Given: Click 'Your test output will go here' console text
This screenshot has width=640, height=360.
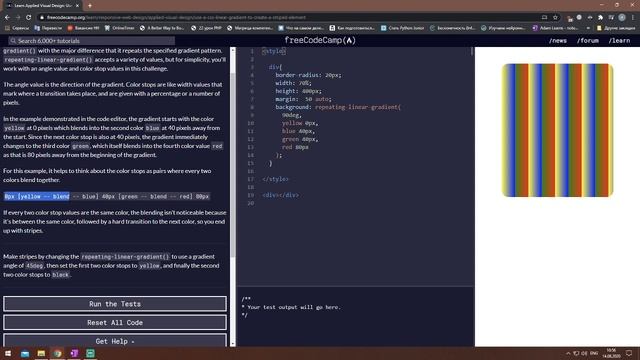Looking at the screenshot, I should point(293,307).
